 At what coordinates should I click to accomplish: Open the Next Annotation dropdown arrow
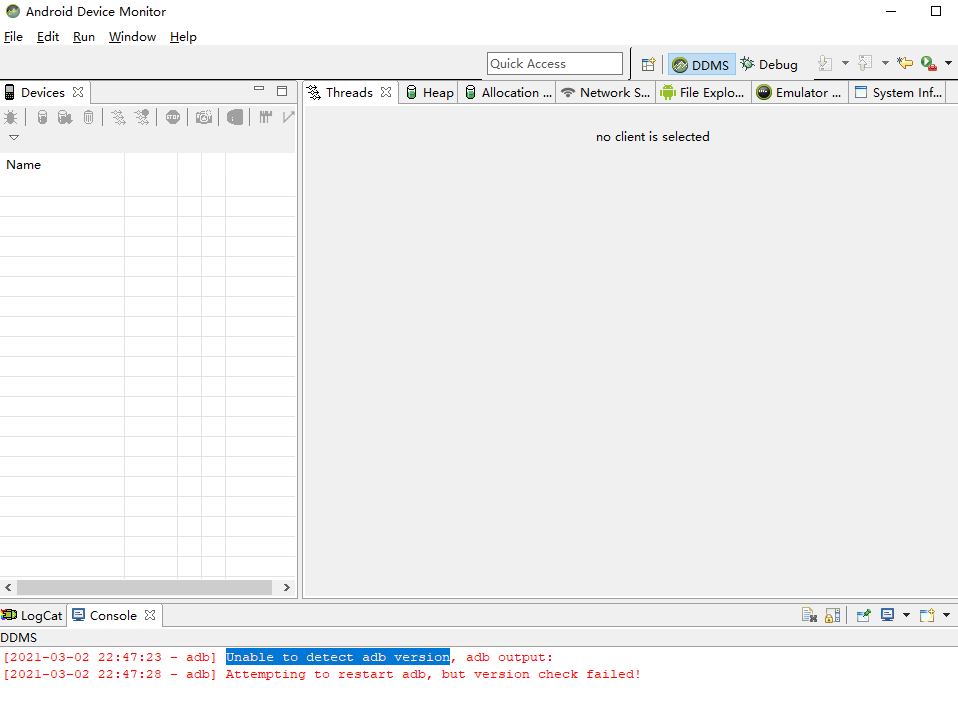point(846,63)
